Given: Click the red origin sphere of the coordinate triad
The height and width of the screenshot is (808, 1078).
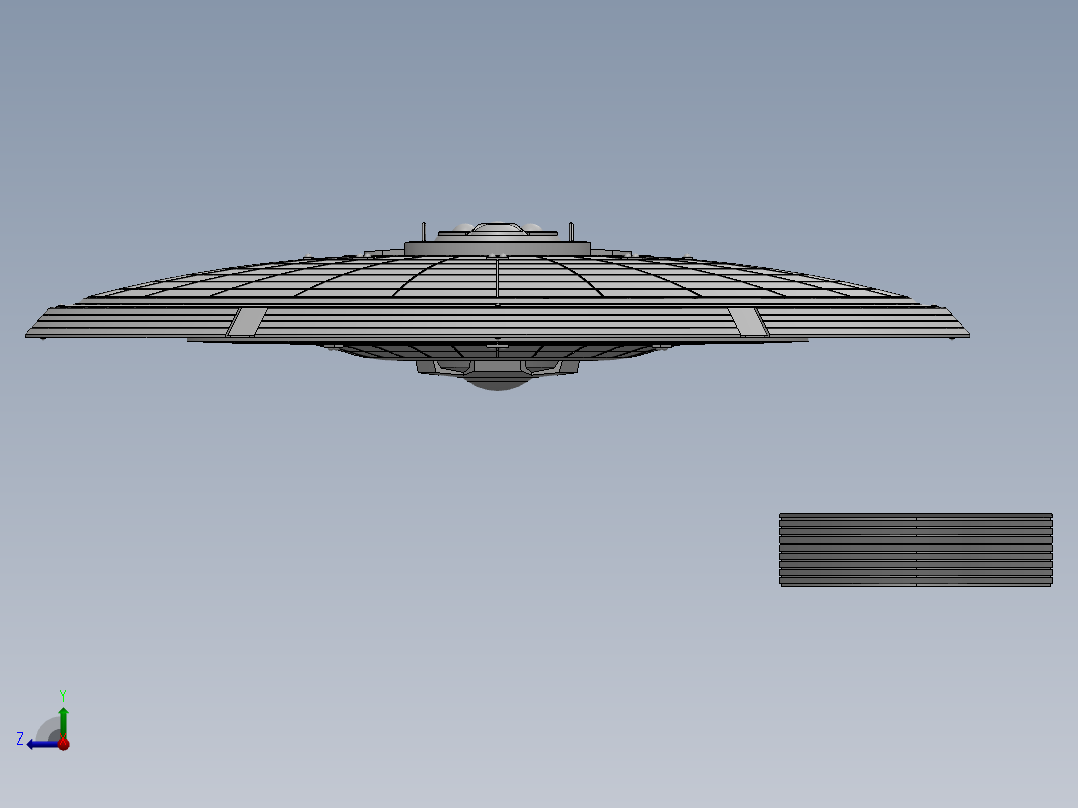Looking at the screenshot, I should [64, 744].
